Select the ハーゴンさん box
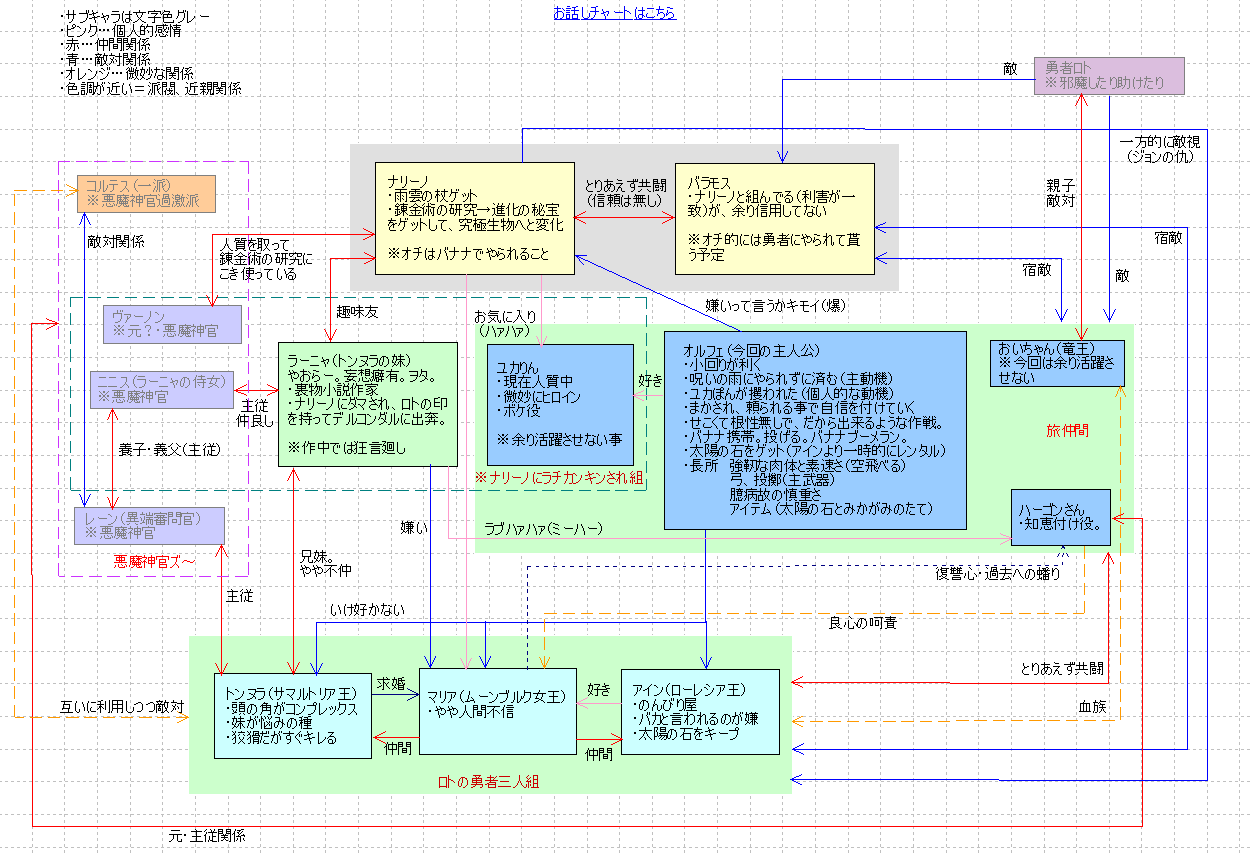The width and height of the screenshot is (1251, 856). (1060, 517)
